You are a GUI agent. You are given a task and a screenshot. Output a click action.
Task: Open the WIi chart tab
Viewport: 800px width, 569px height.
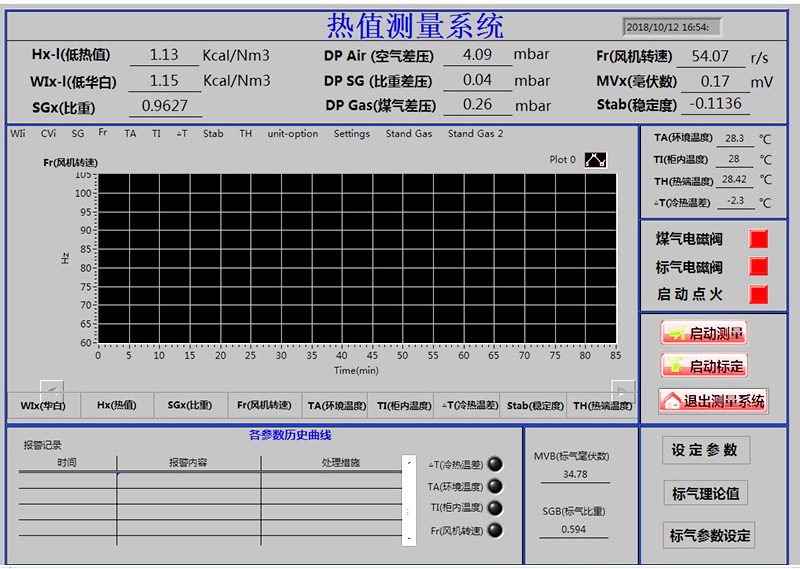coord(18,134)
